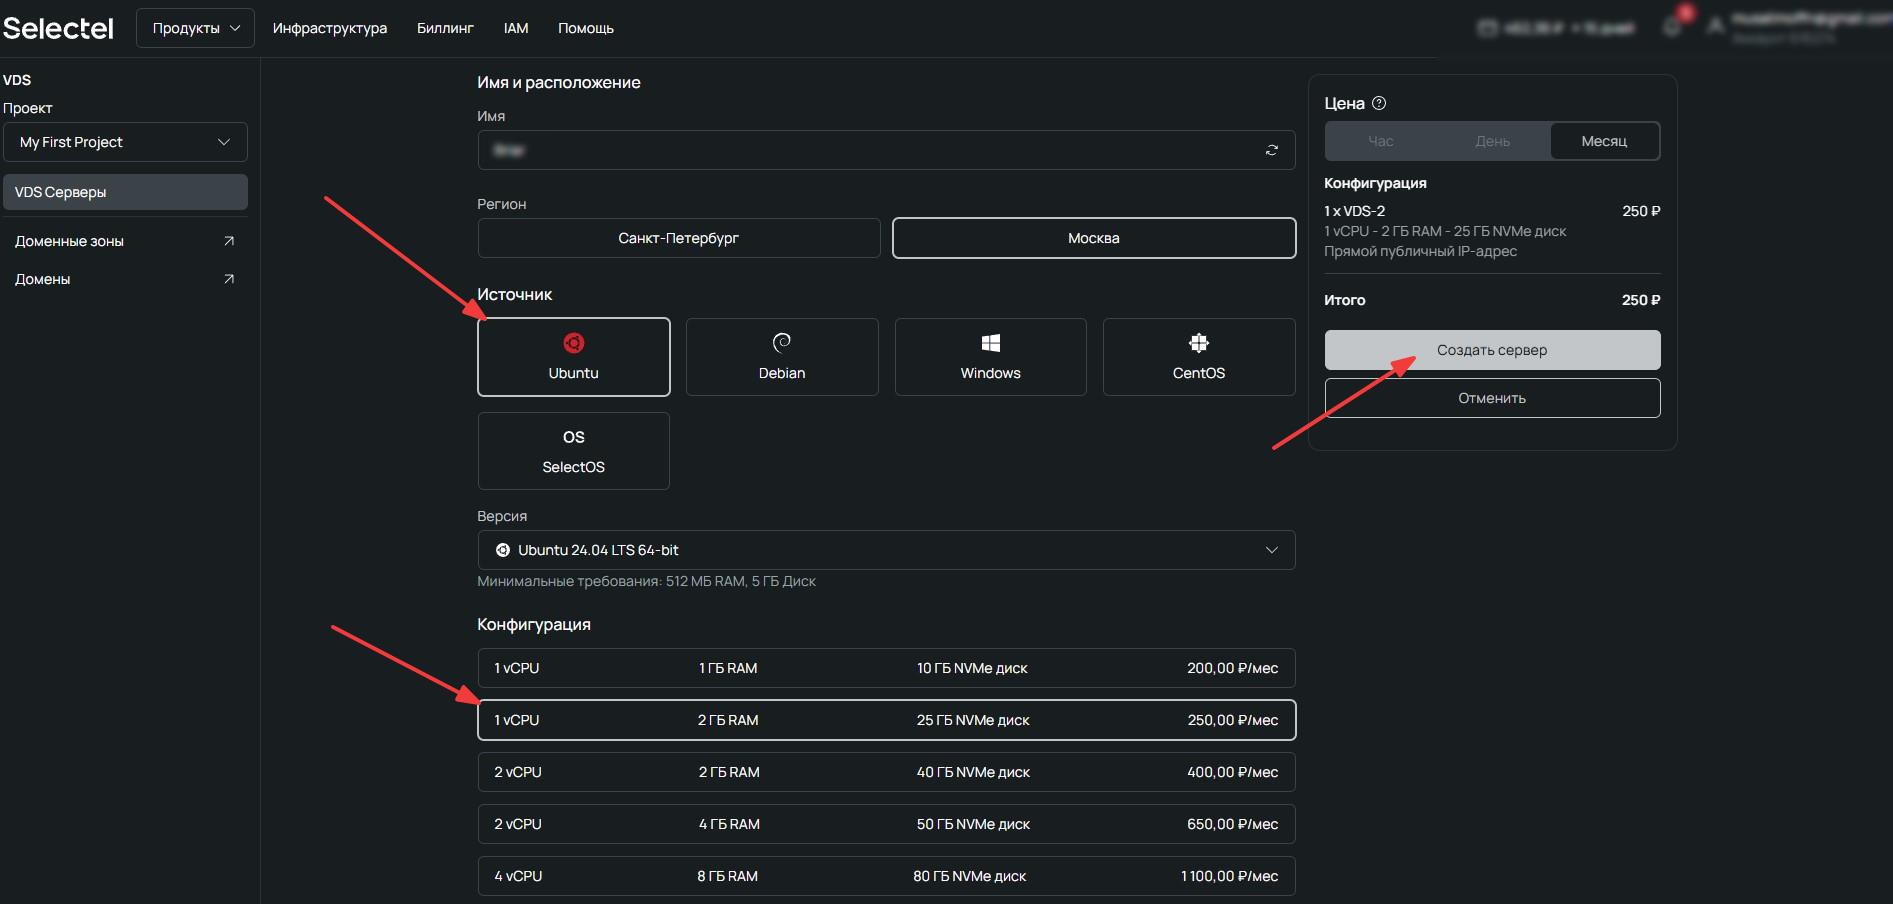Show price per Месяц
Viewport: 1893px width, 904px height.
[1605, 141]
